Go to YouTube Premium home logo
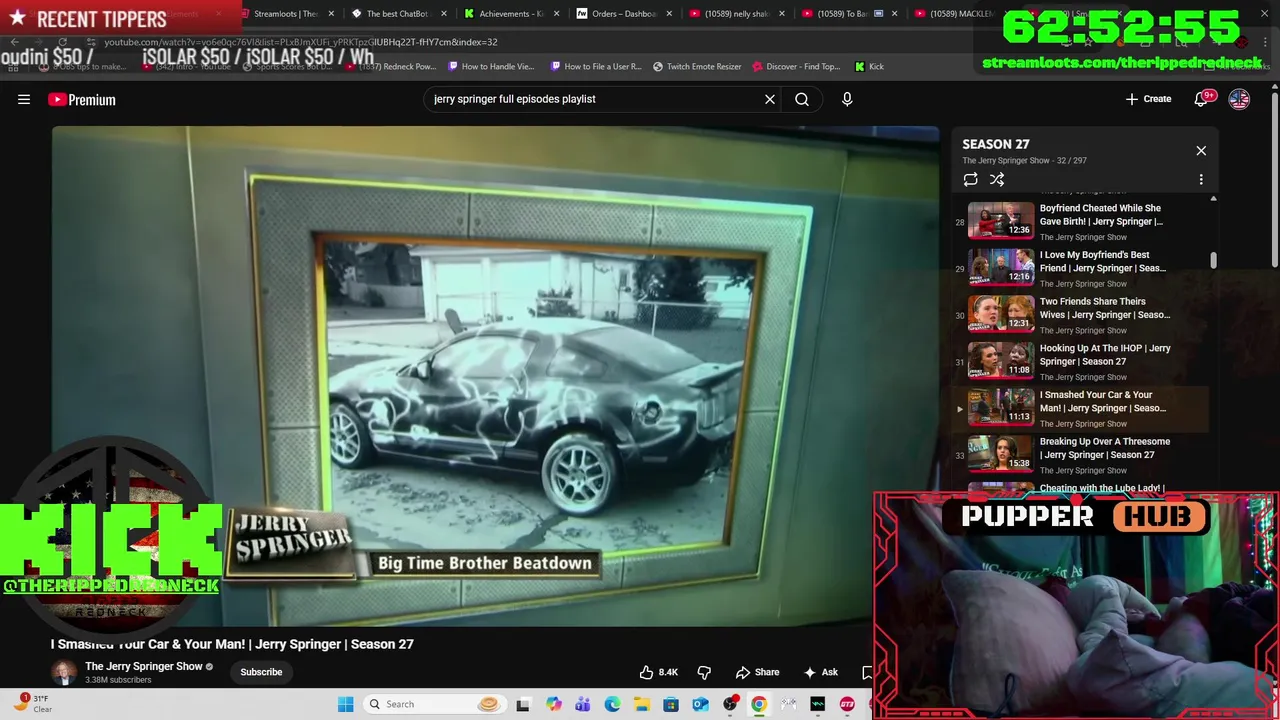The height and width of the screenshot is (720, 1280). (x=82, y=99)
